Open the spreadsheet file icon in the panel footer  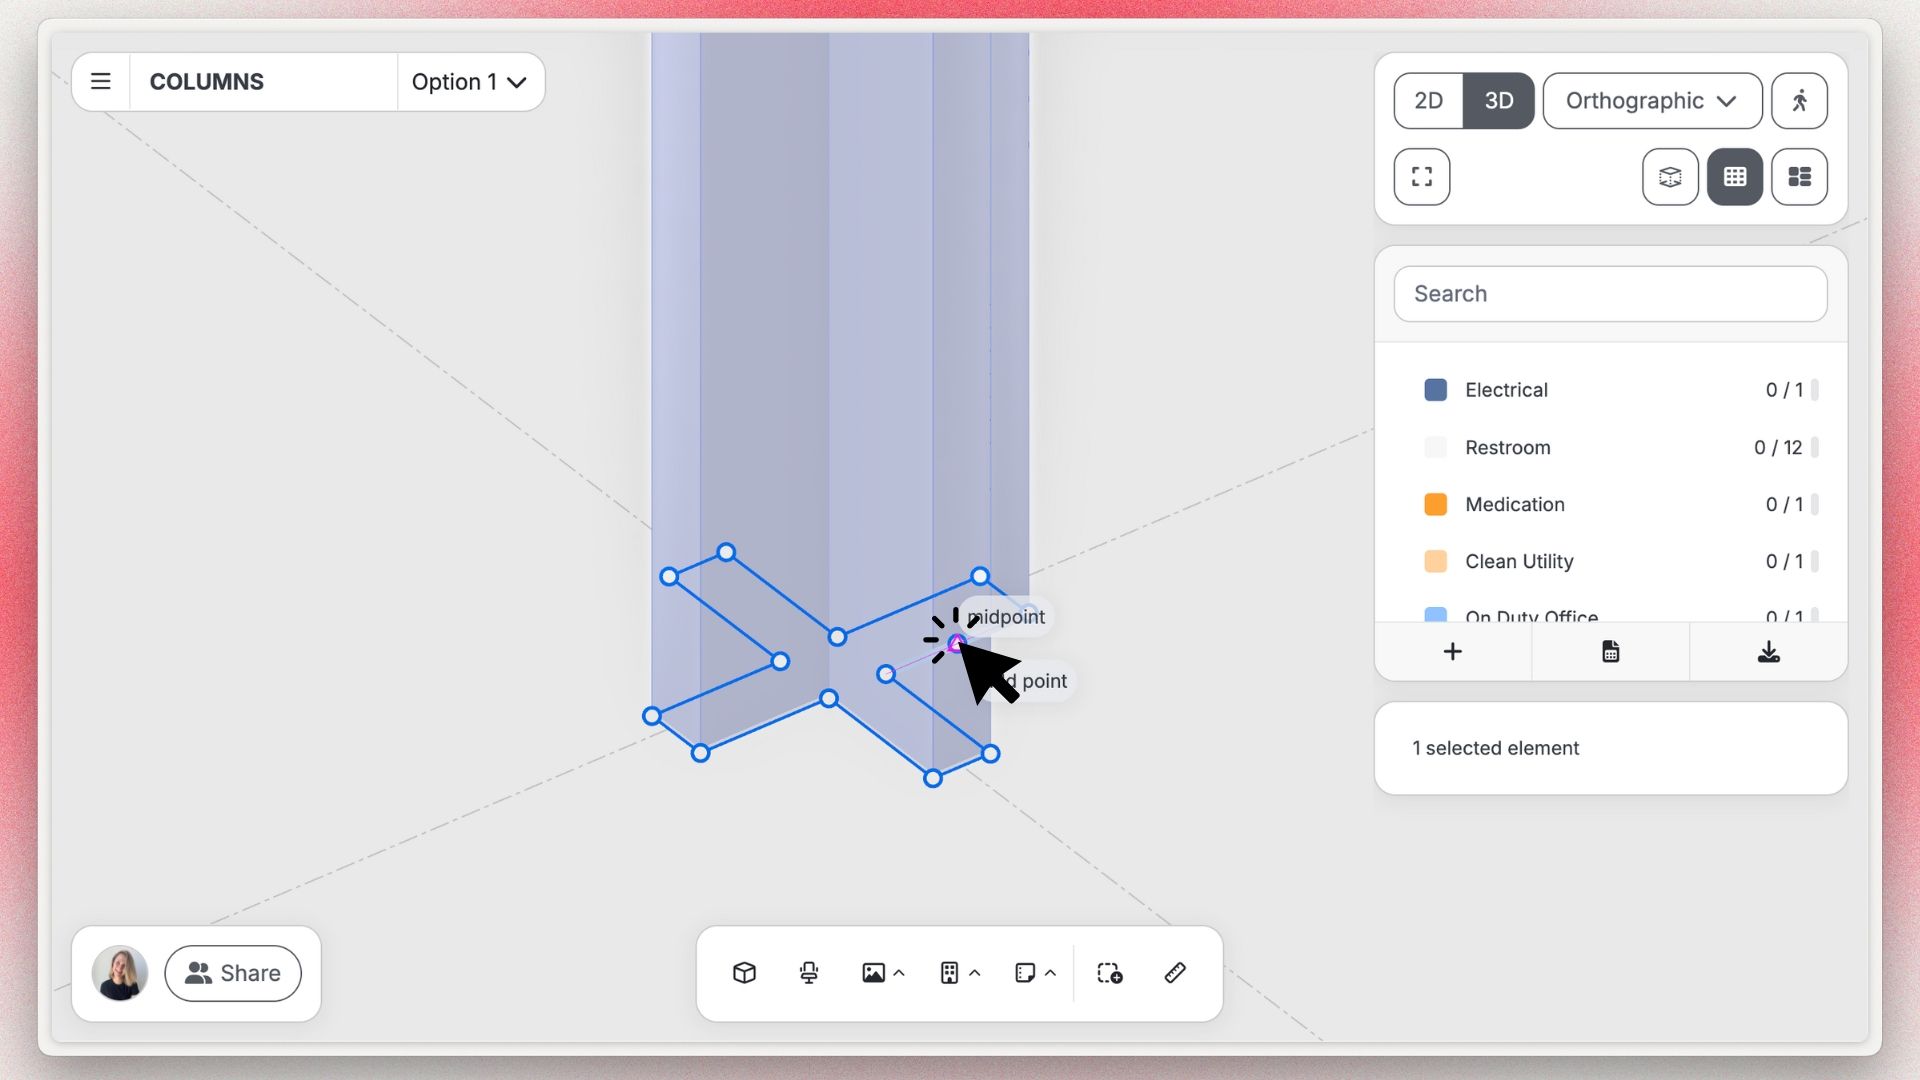pyautogui.click(x=1610, y=652)
